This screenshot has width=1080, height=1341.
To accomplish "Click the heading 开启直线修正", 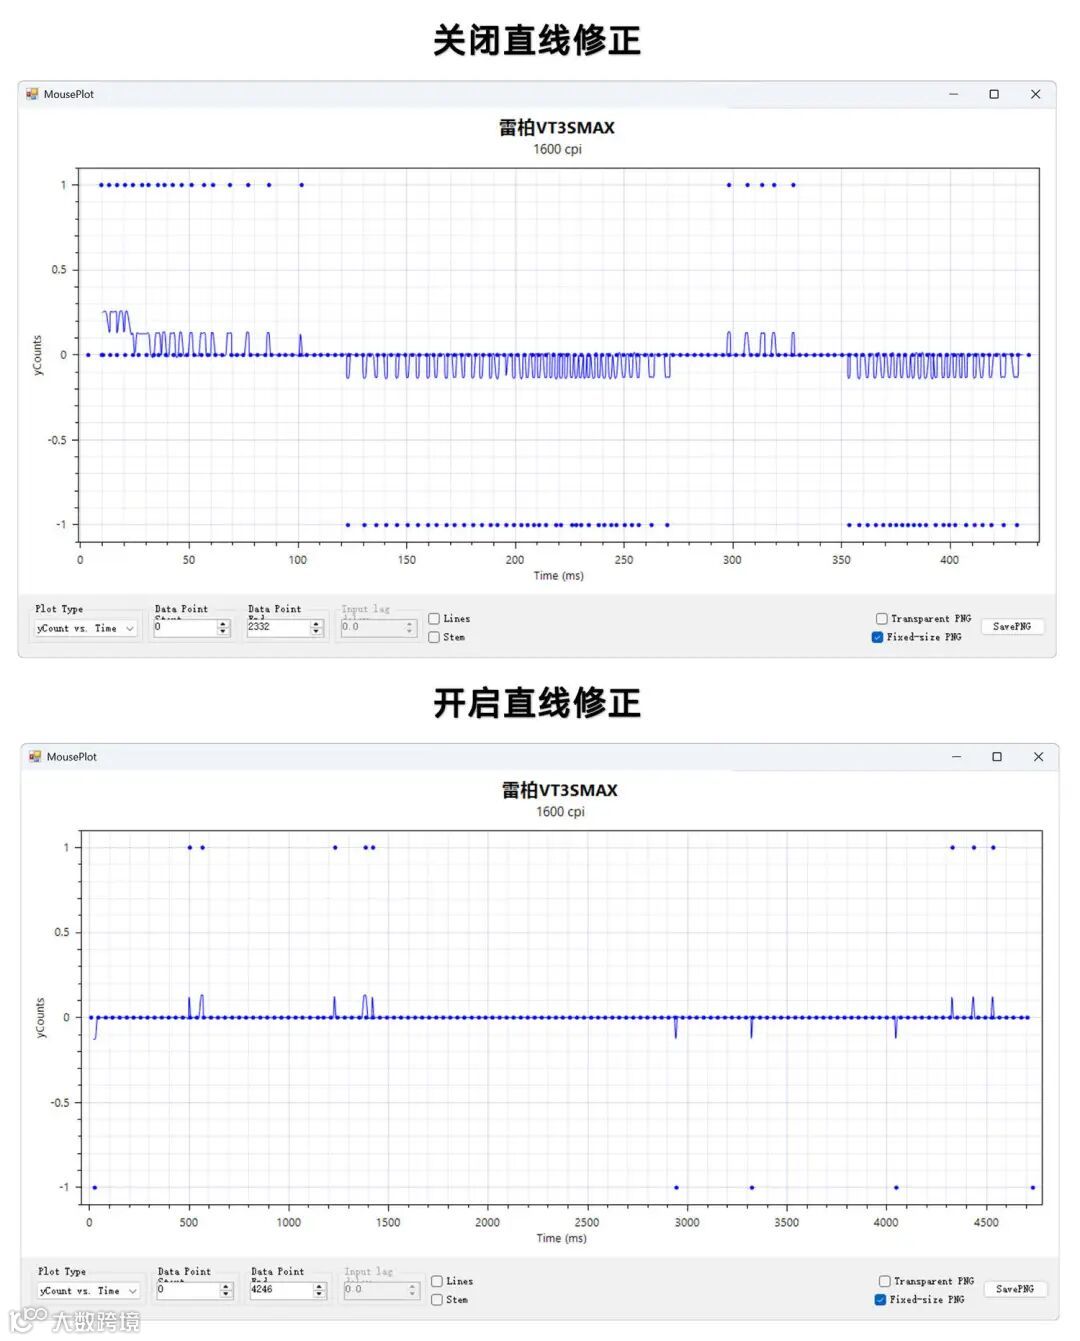I will tap(537, 702).
